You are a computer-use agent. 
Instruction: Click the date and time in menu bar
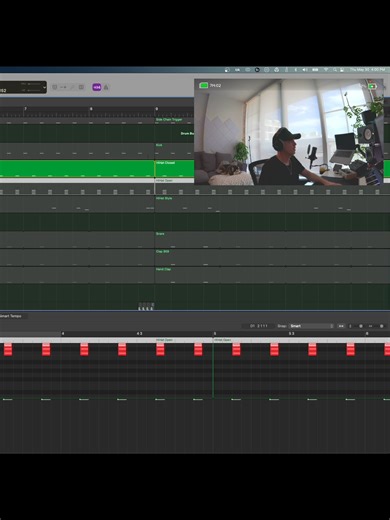[367, 70]
